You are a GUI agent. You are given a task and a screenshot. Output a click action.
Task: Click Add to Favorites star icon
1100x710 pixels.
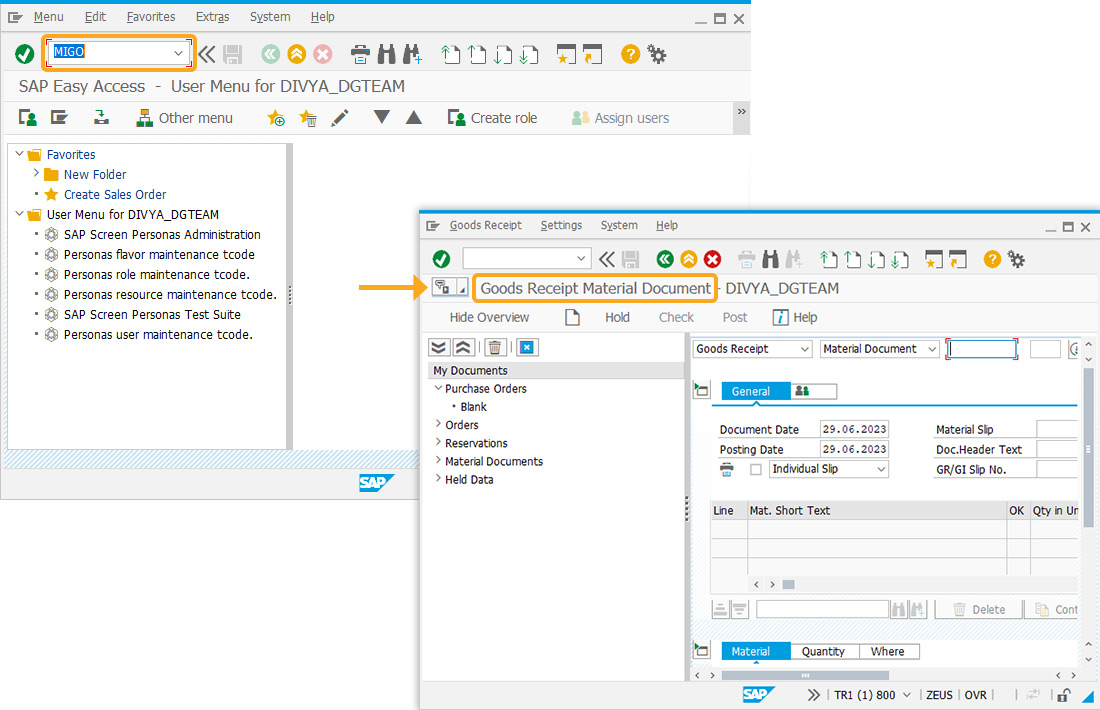pos(276,118)
